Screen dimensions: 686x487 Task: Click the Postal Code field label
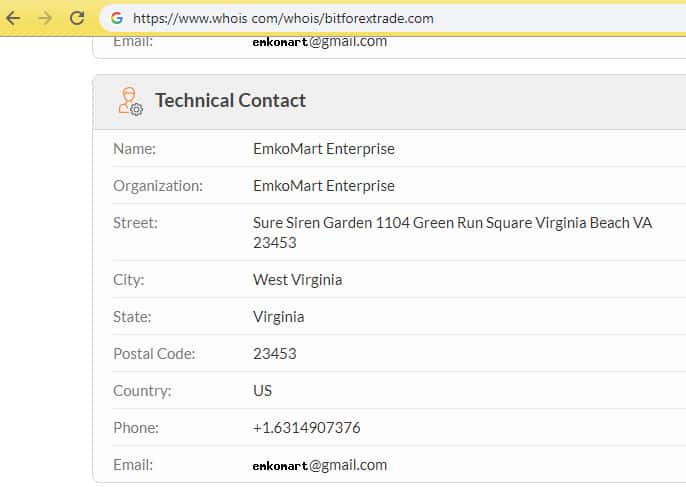point(154,354)
